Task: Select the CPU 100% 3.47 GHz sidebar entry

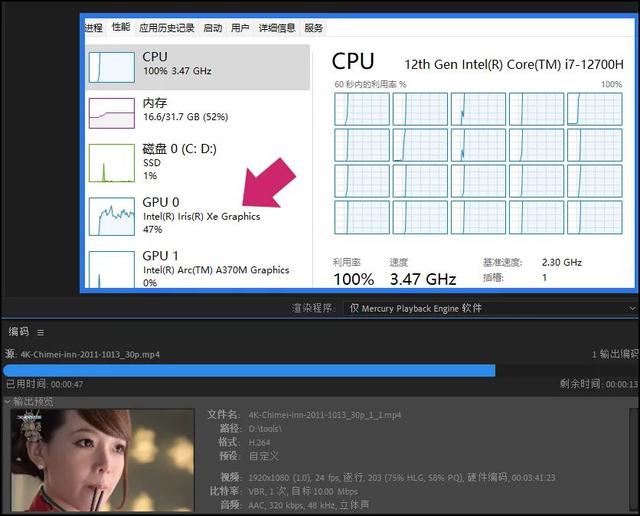Action: click(x=198, y=67)
